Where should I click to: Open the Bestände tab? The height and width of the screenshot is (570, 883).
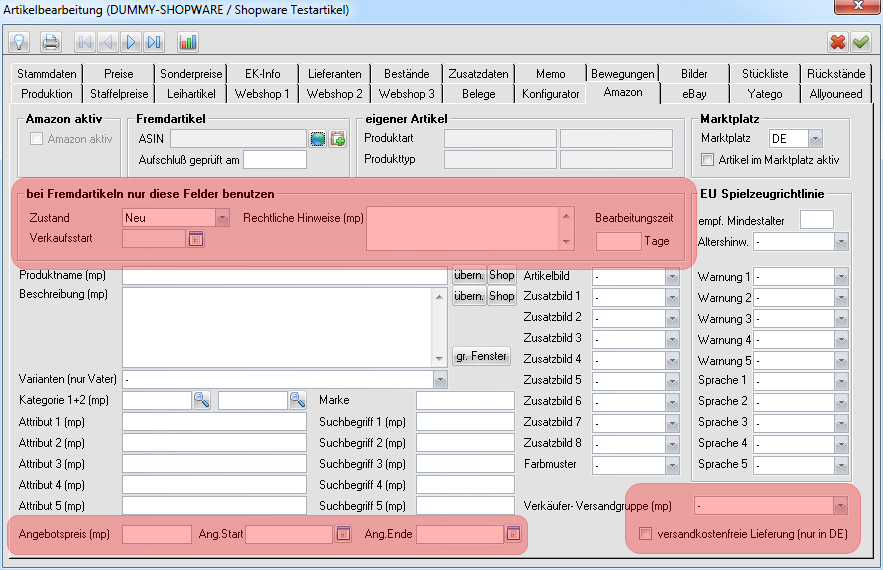coord(407,74)
